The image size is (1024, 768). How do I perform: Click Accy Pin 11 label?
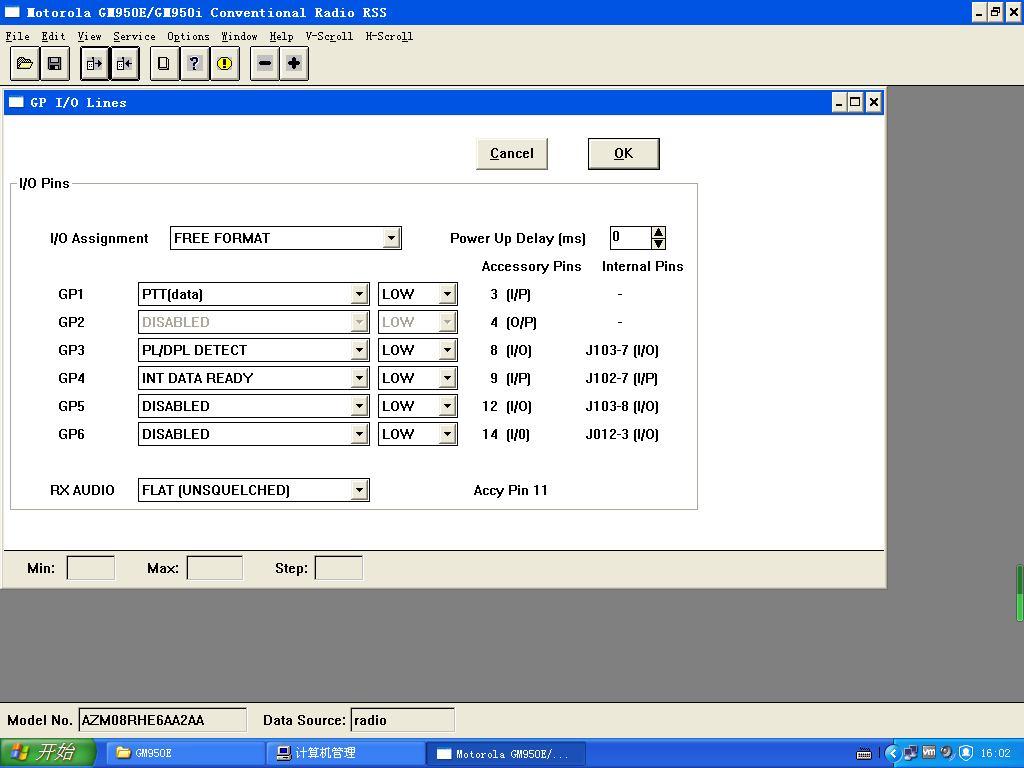click(x=511, y=490)
